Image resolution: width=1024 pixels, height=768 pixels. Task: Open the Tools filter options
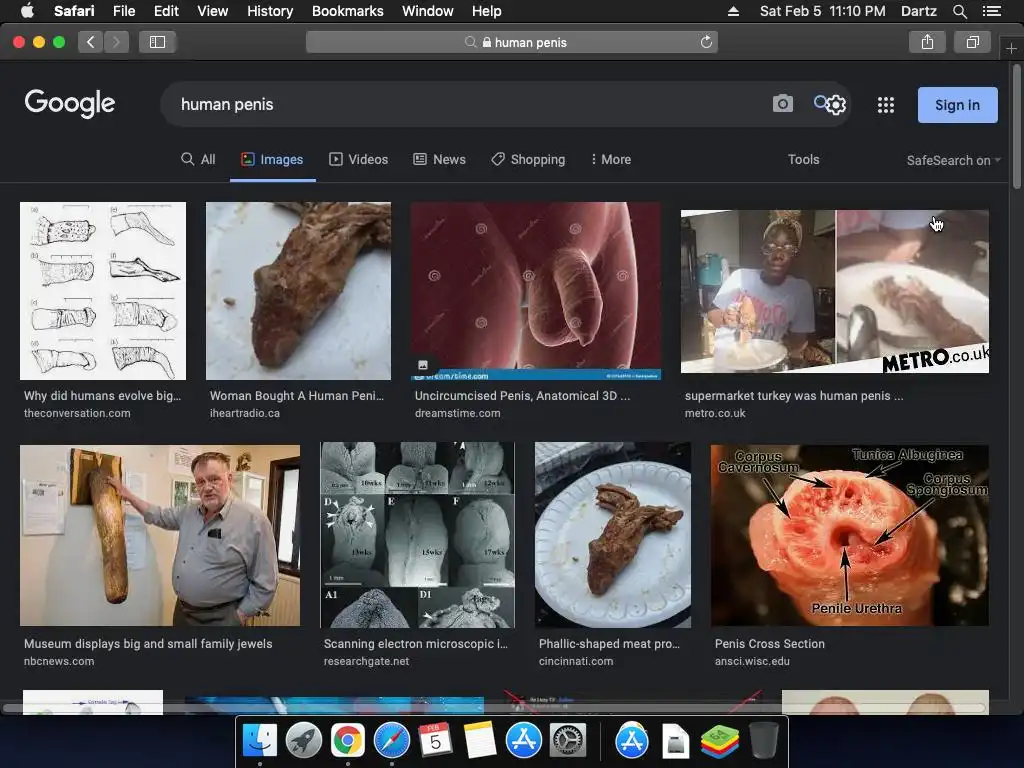pyautogui.click(x=803, y=159)
